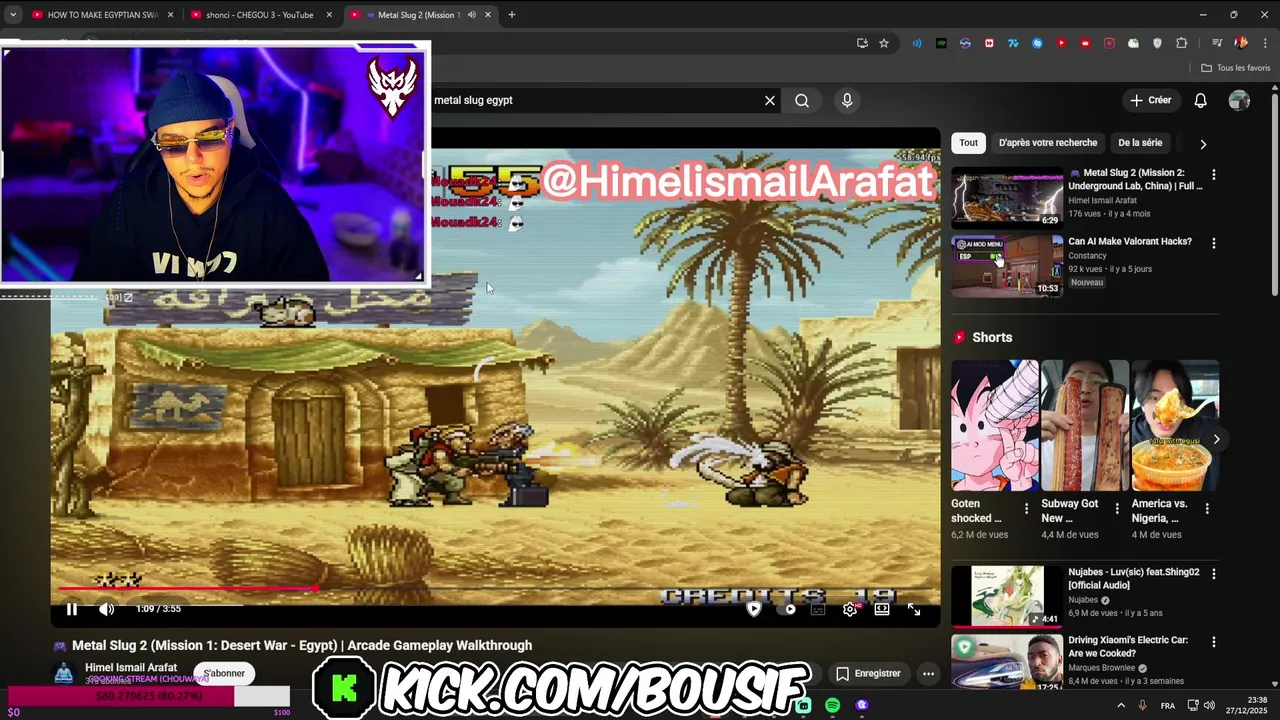Toggle the autoplay switch in the player

pos(785,609)
